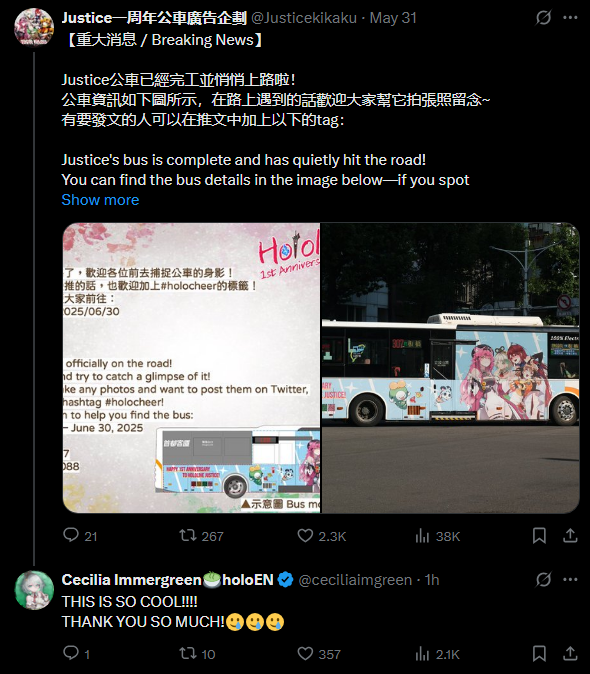Viewport: 590px width, 674px height.
Task: View Cecilia's reply 2.1K view stats
Action: (437, 653)
